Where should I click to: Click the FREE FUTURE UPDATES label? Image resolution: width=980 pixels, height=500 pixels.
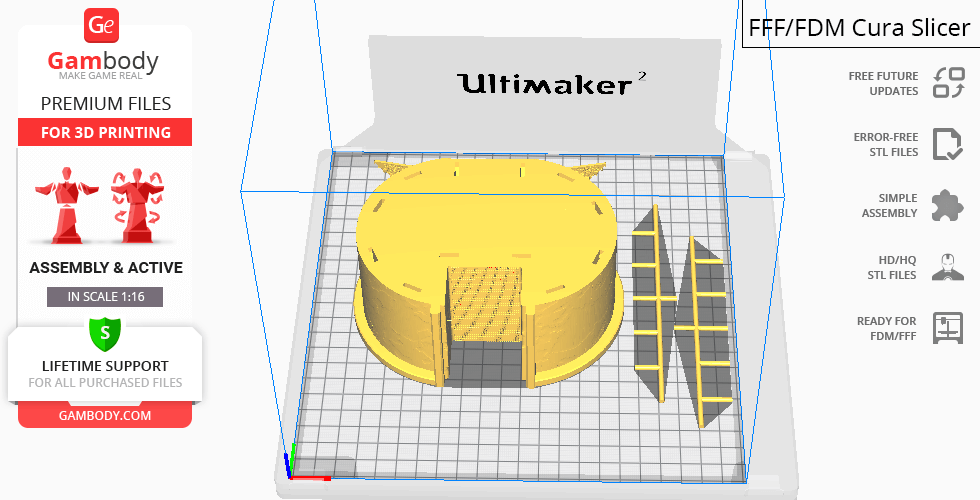(883, 84)
